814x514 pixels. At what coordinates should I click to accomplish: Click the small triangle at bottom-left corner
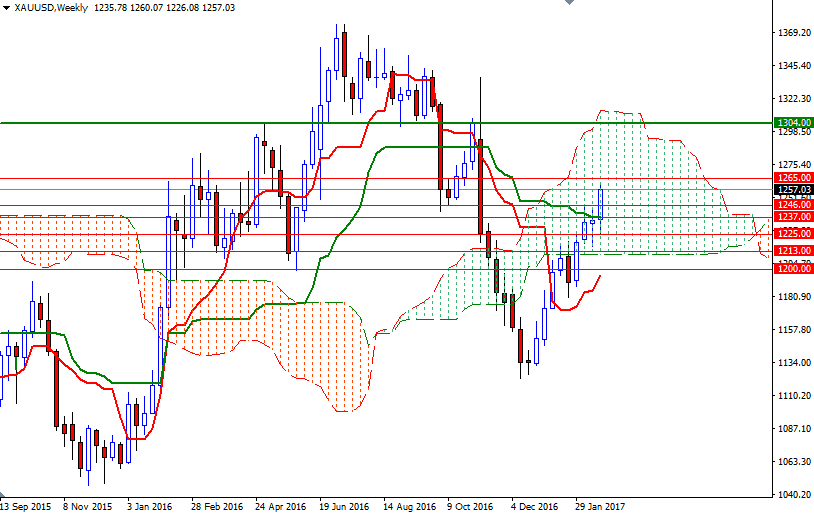click(x=4, y=497)
